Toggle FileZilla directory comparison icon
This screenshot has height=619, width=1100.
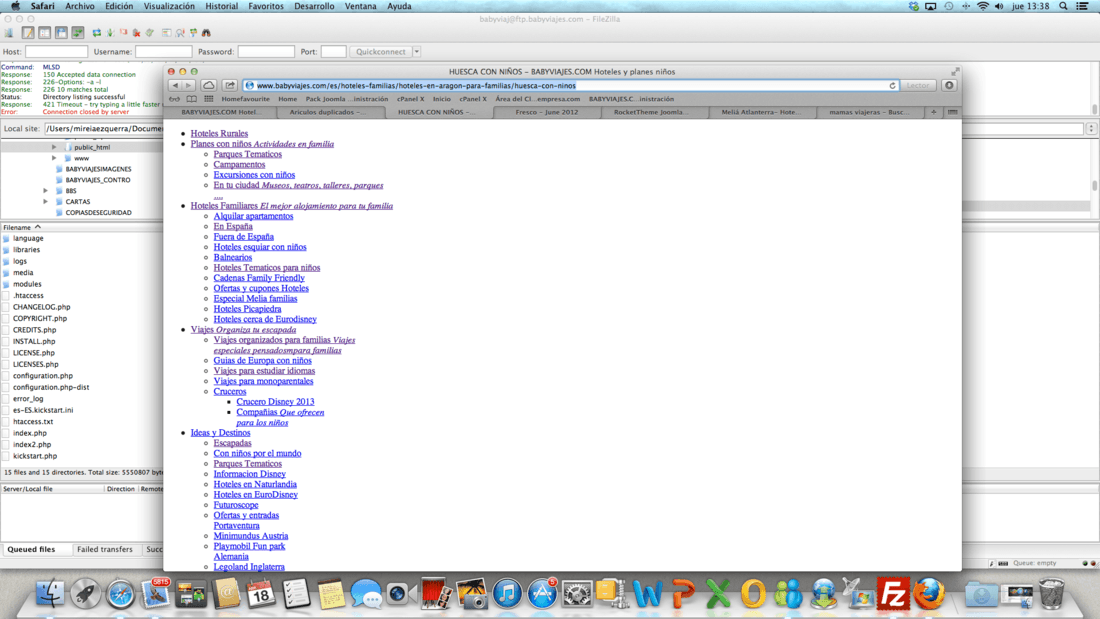tap(180, 33)
